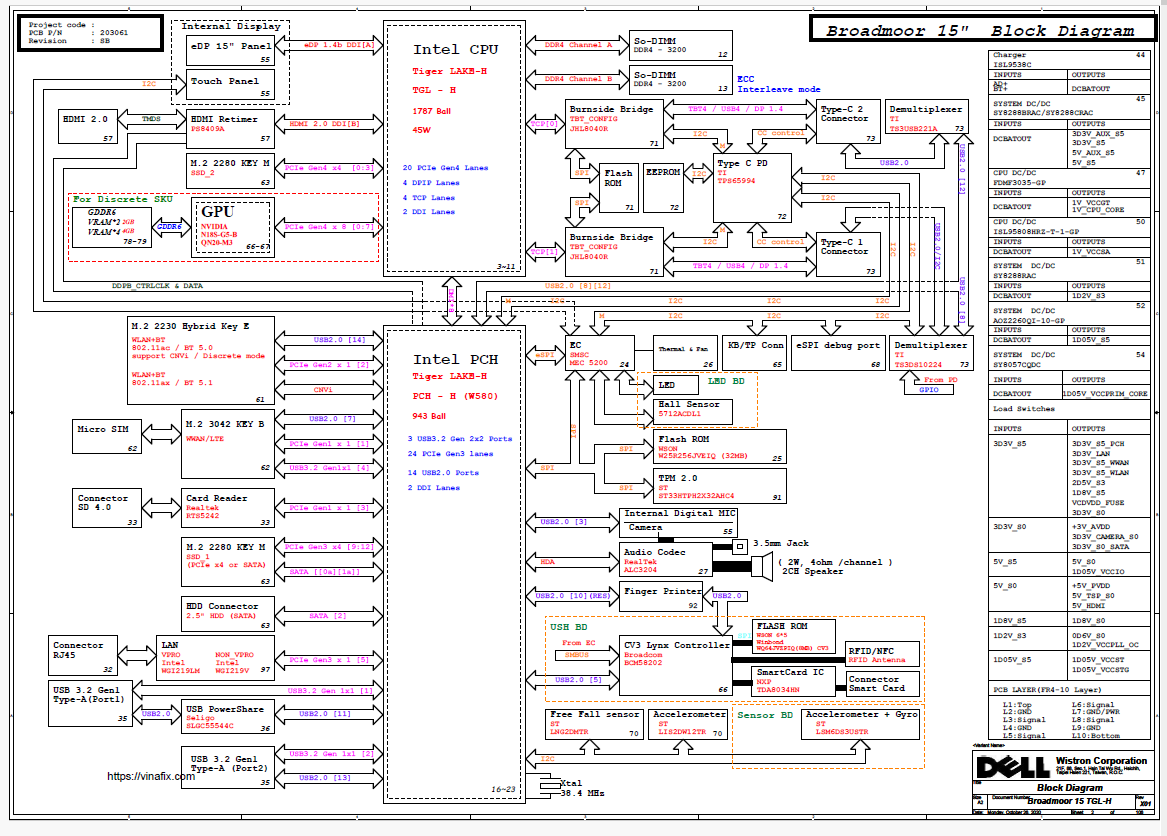Select the Accelerometer + Gyro block
The image size is (1167, 836).
(x=862, y=724)
